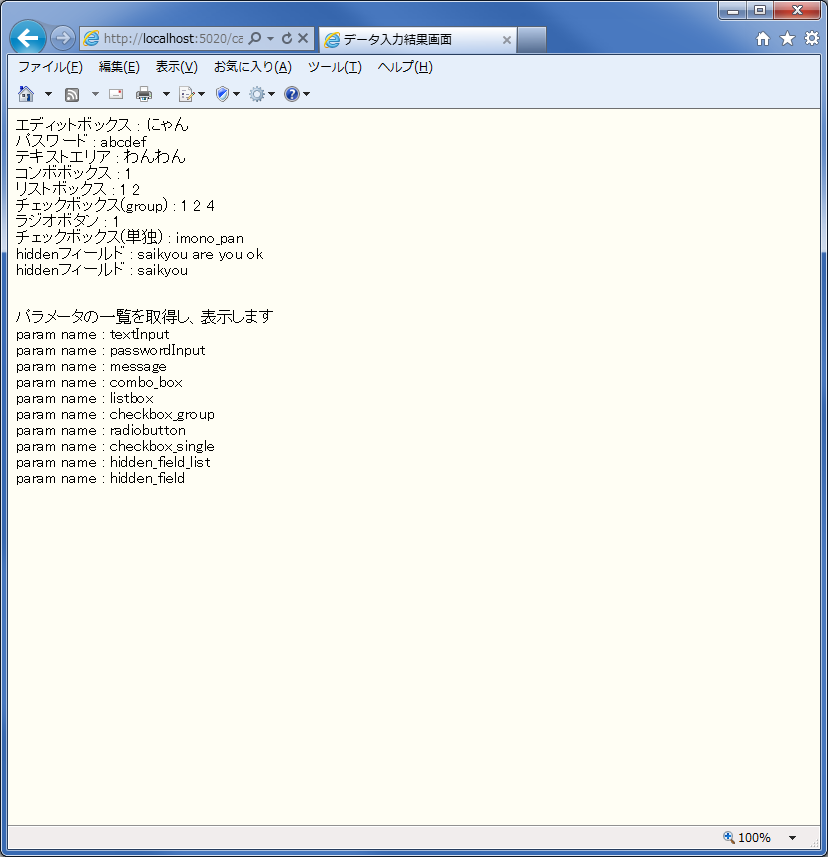
Task: Open a new blank tab
Action: (x=532, y=39)
